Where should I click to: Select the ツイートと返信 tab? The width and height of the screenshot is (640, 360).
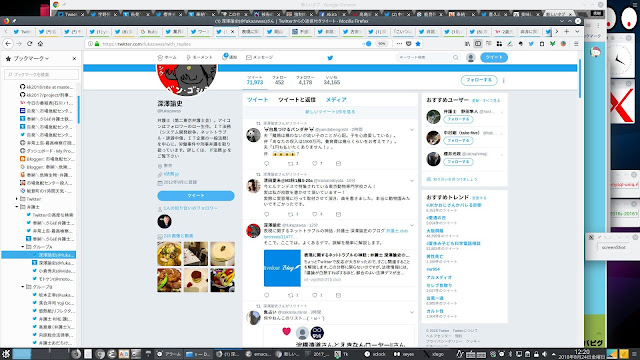[297, 100]
